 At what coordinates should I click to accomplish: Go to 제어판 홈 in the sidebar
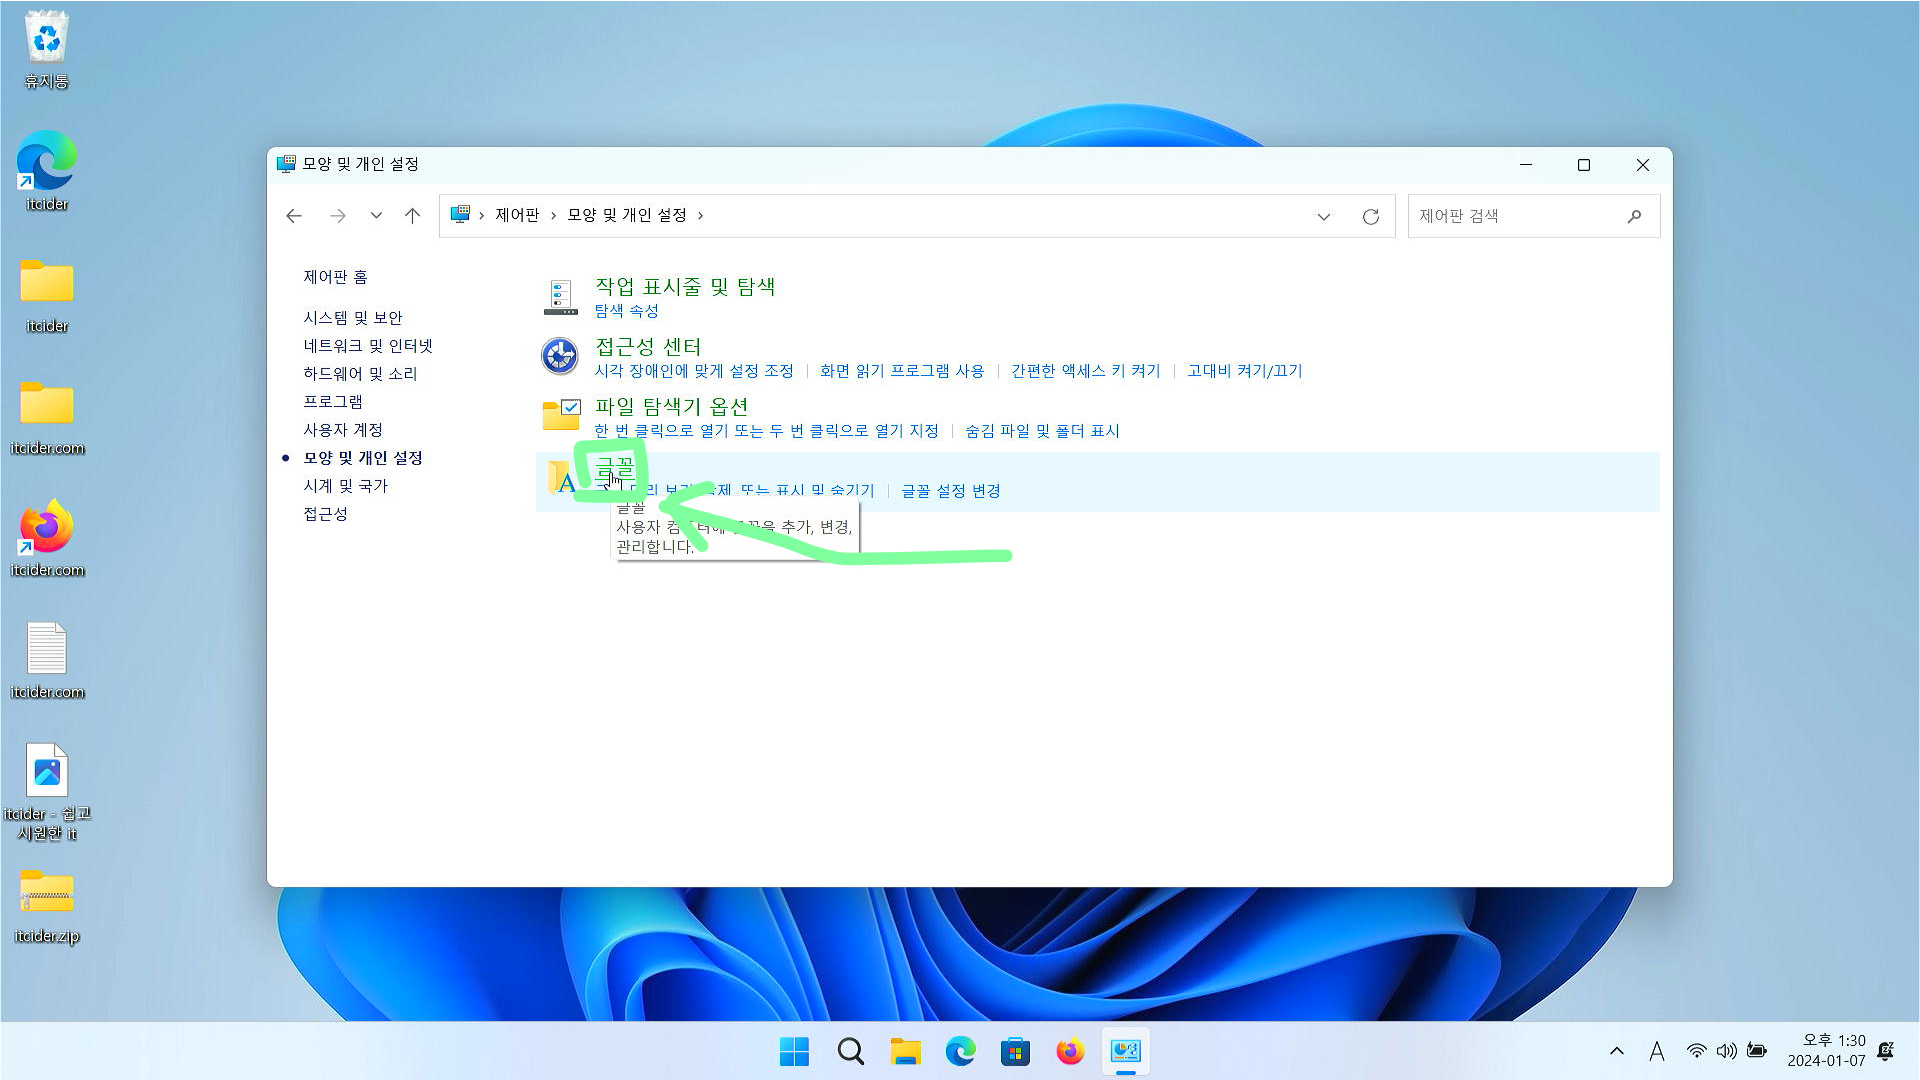point(335,277)
